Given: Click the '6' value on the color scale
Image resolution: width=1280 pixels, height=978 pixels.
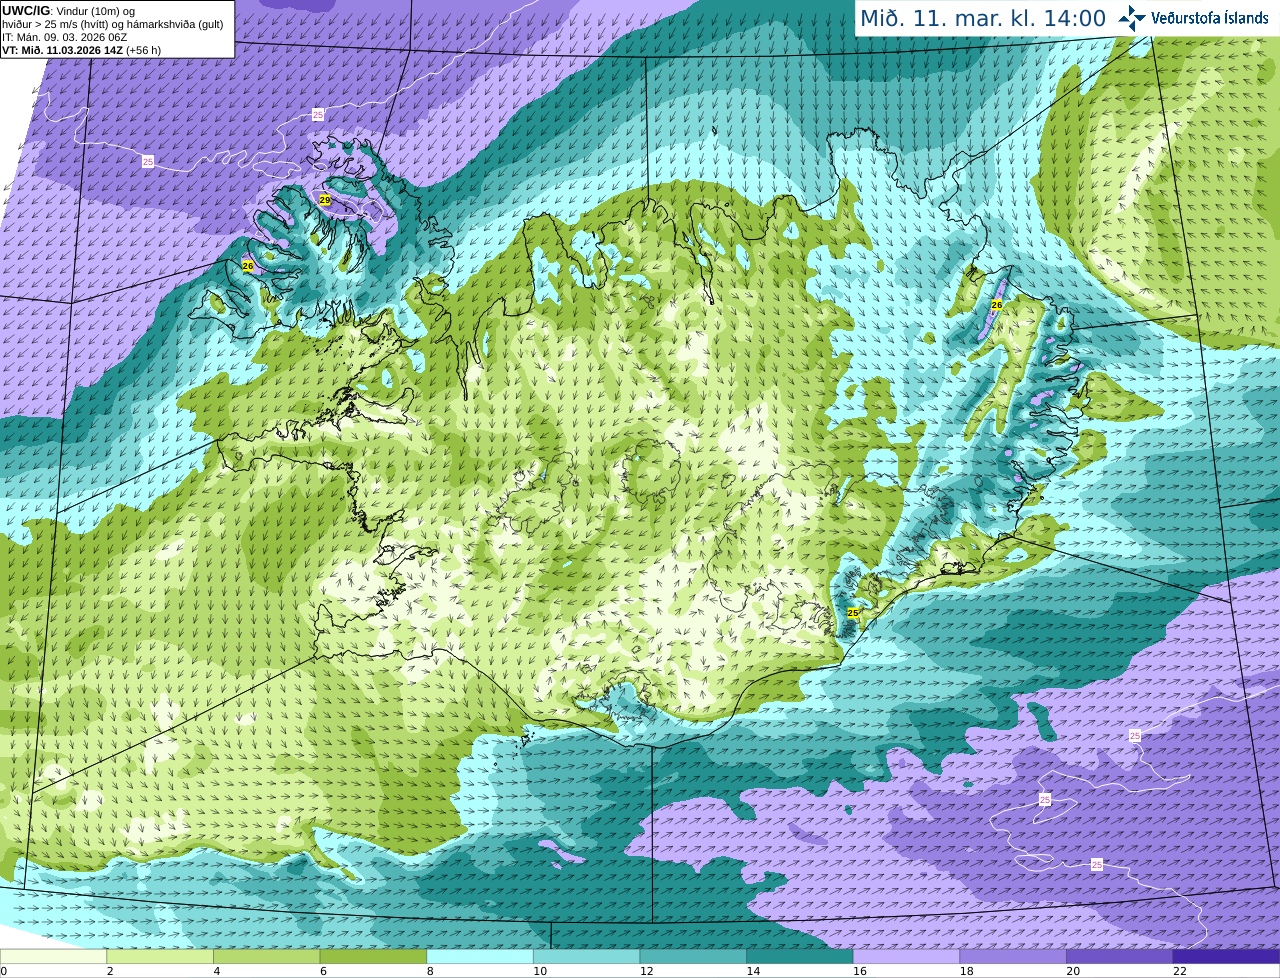Looking at the screenshot, I should (323, 970).
